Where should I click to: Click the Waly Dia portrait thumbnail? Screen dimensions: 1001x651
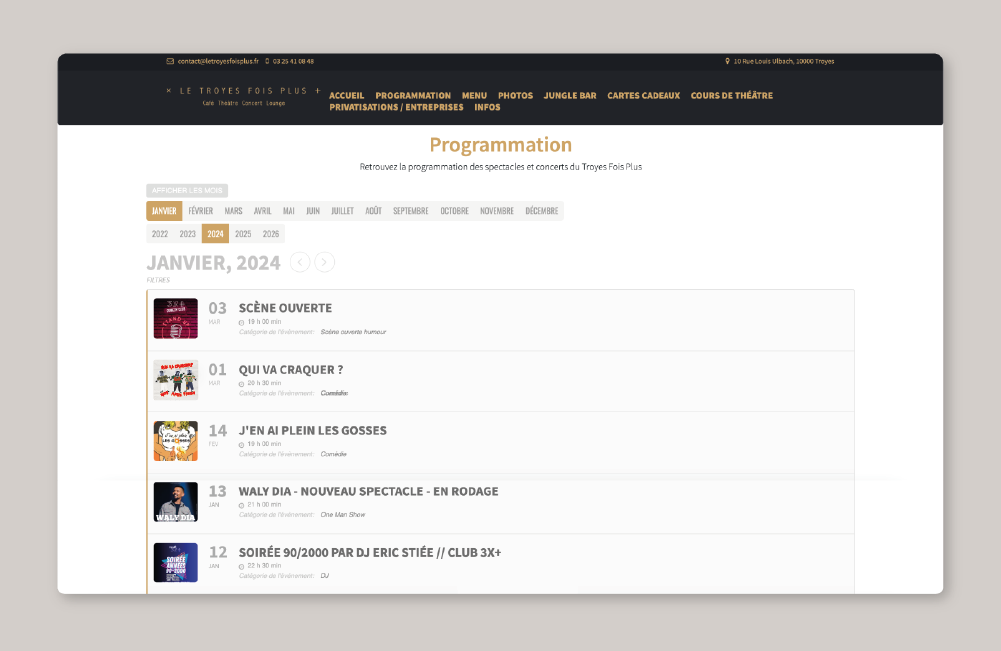coord(176,502)
